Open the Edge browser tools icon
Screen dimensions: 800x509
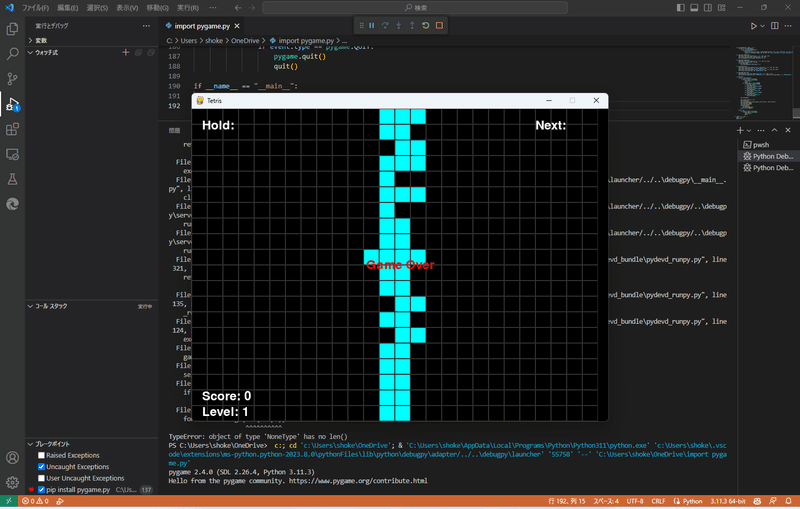point(12,204)
